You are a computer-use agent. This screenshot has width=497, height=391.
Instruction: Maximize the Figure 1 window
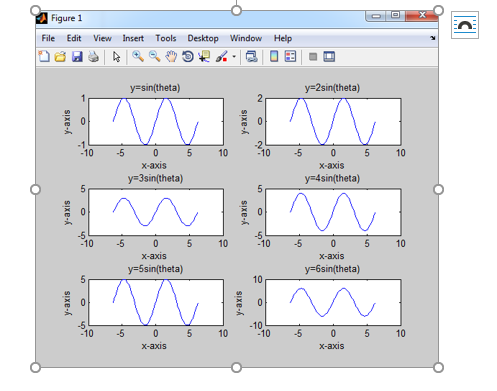click(x=396, y=15)
